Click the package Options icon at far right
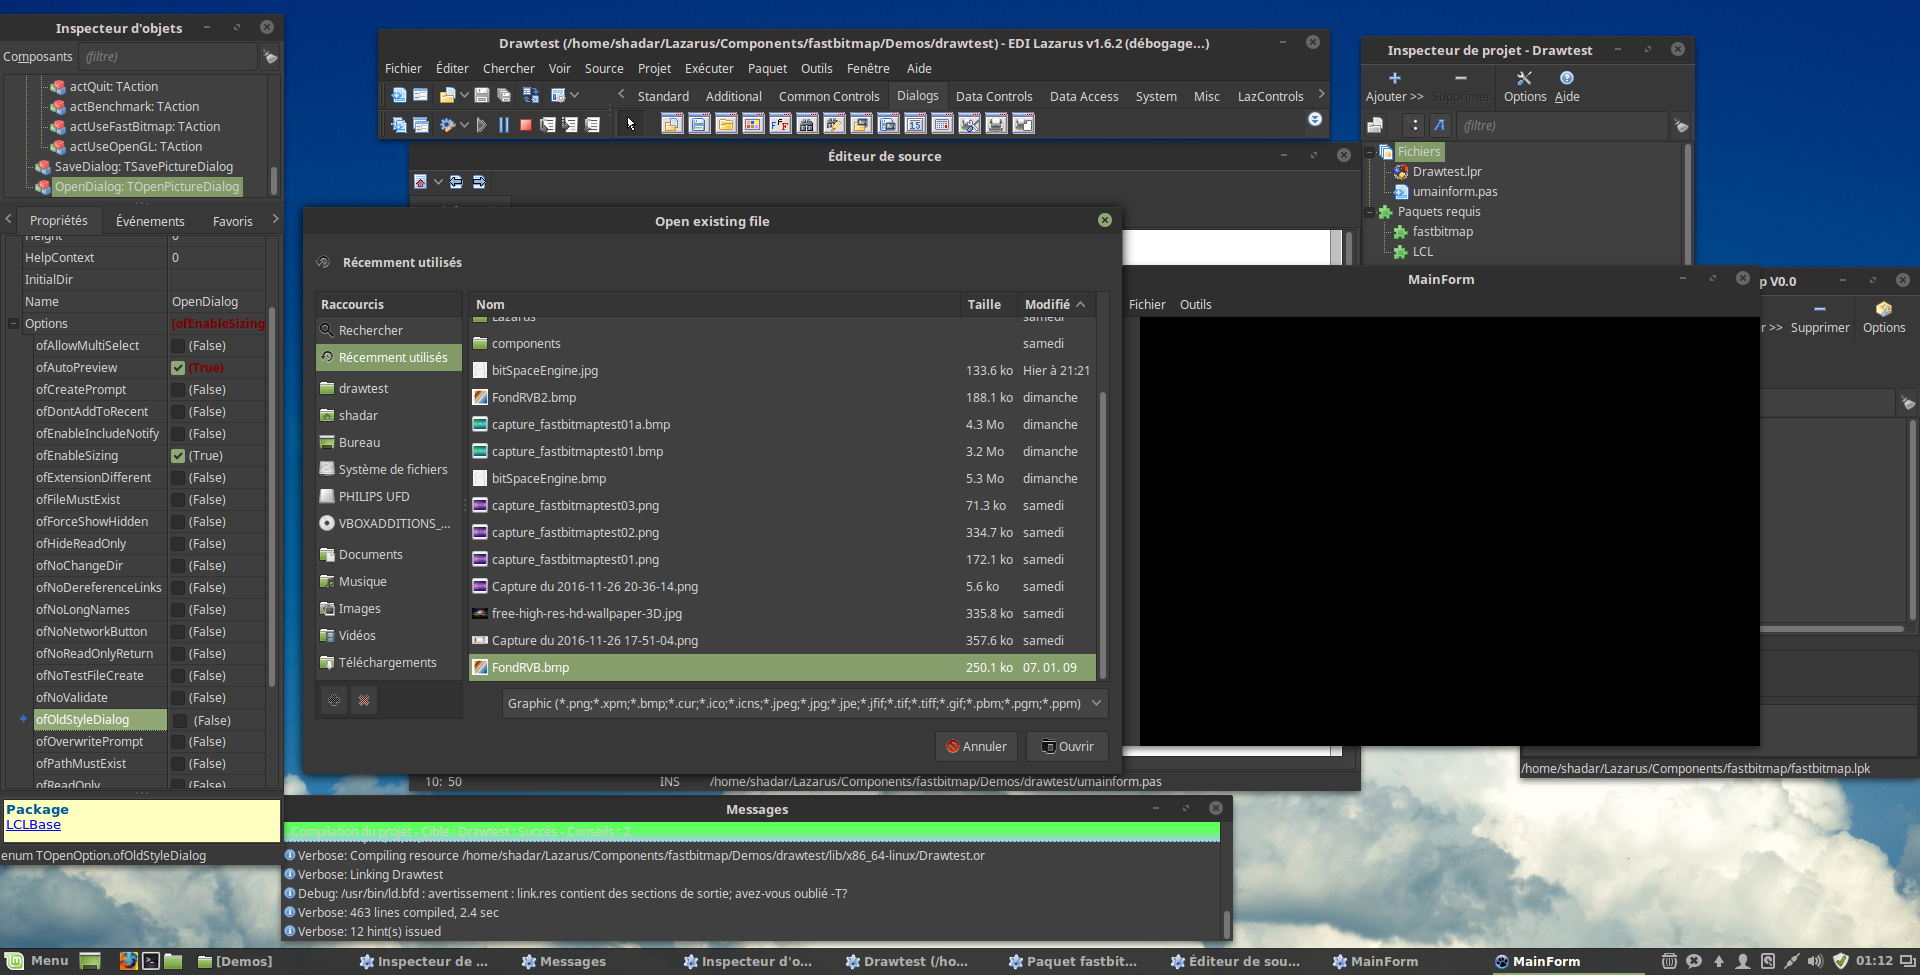1920x975 pixels. 1884,309
